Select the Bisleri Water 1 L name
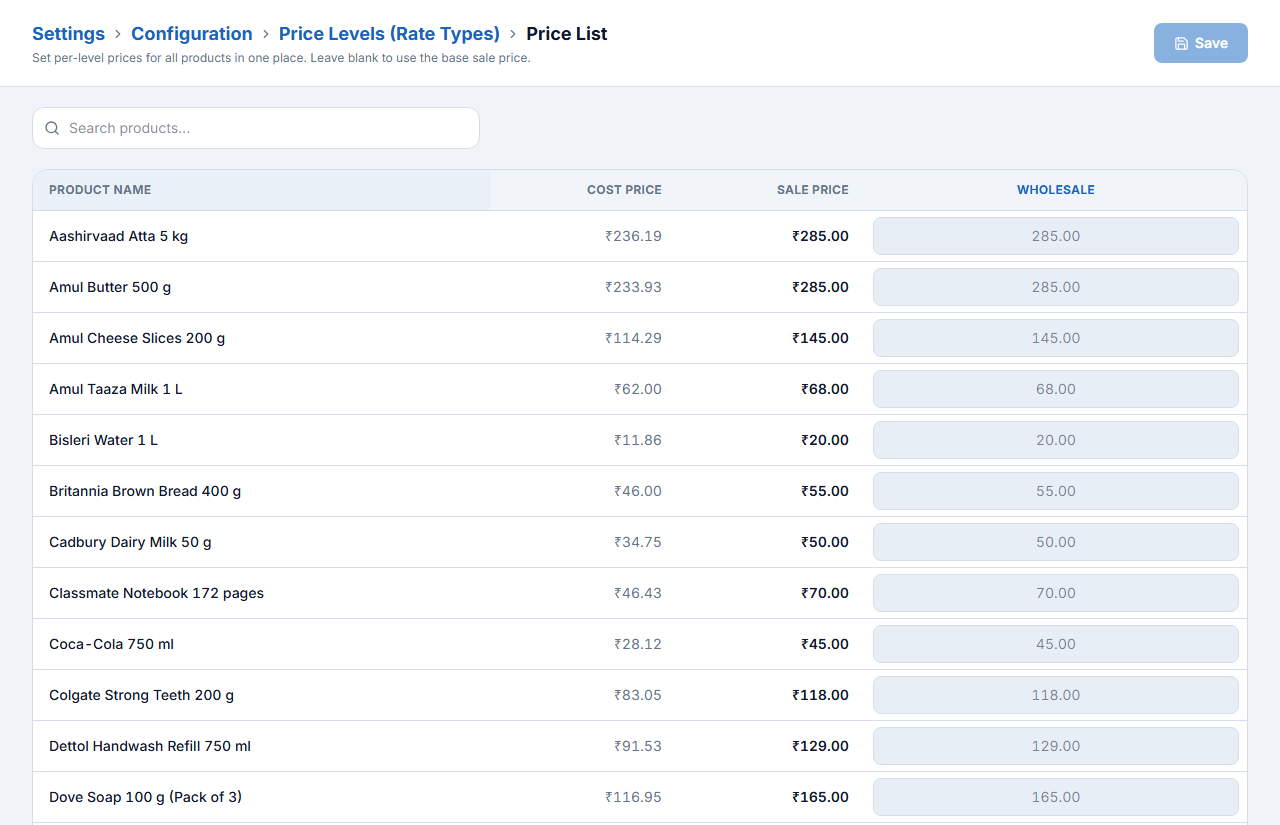 (x=103, y=440)
